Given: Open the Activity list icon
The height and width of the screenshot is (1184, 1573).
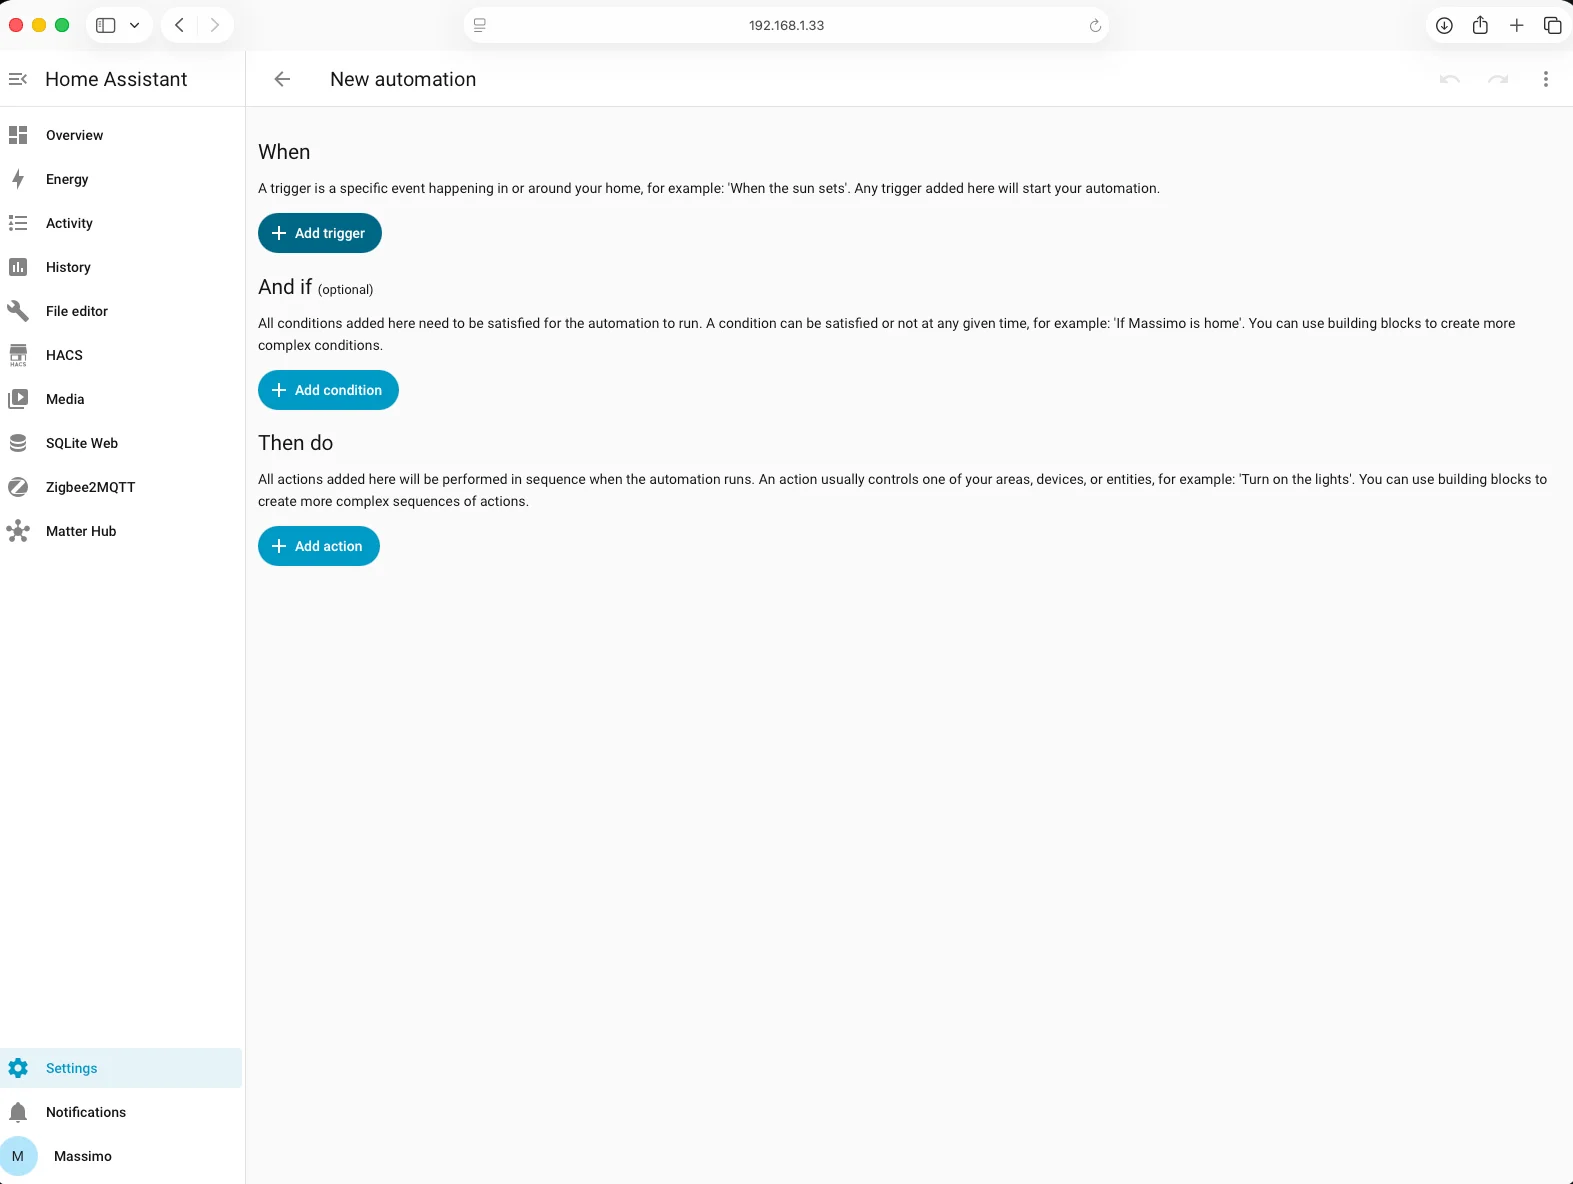Looking at the screenshot, I should pos(18,223).
